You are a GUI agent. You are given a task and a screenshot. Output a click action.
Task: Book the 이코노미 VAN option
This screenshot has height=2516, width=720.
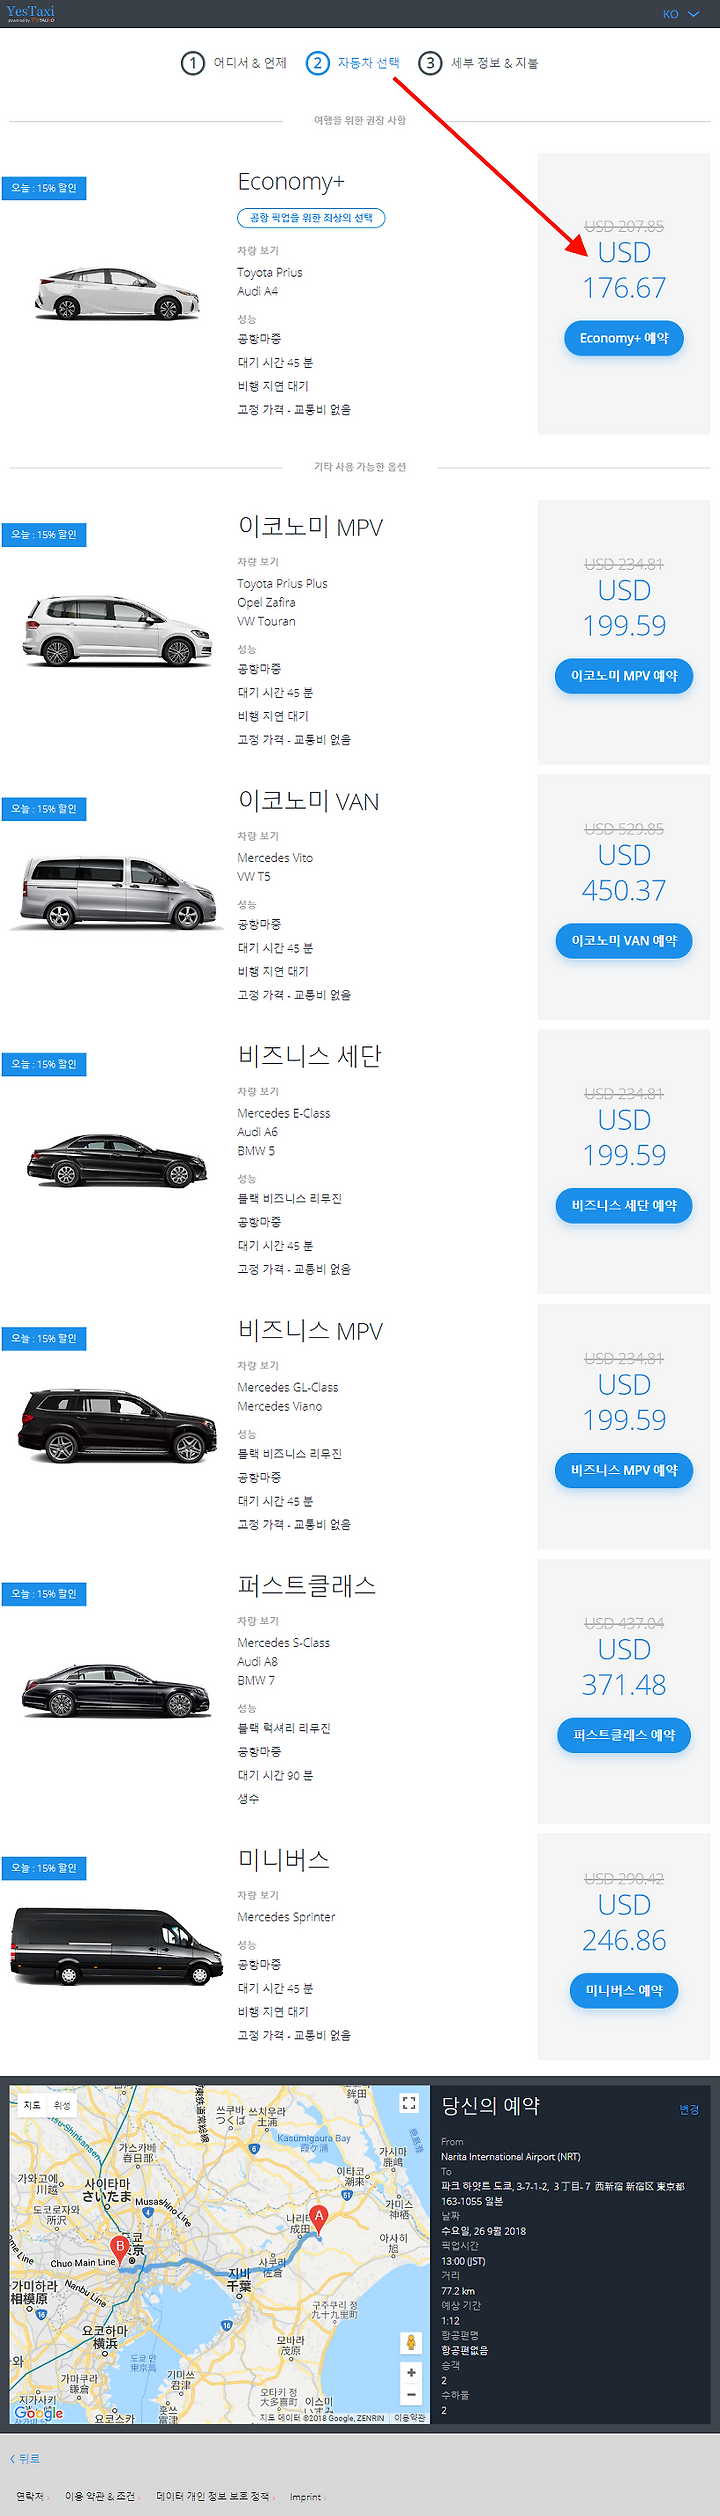(x=624, y=941)
